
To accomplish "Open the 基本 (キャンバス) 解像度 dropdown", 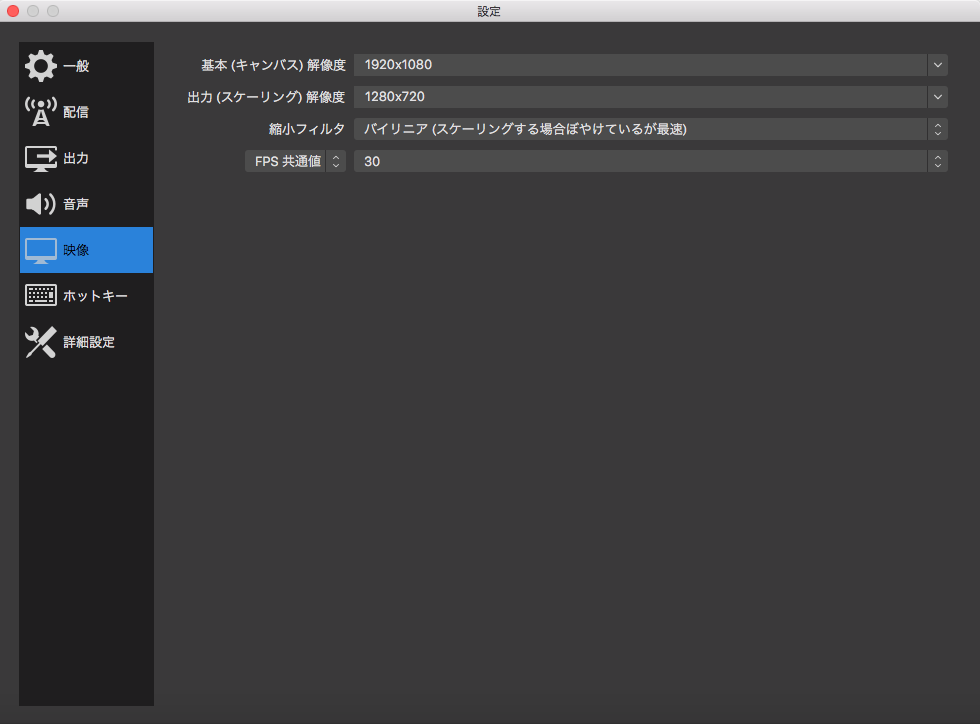I will [938, 64].
